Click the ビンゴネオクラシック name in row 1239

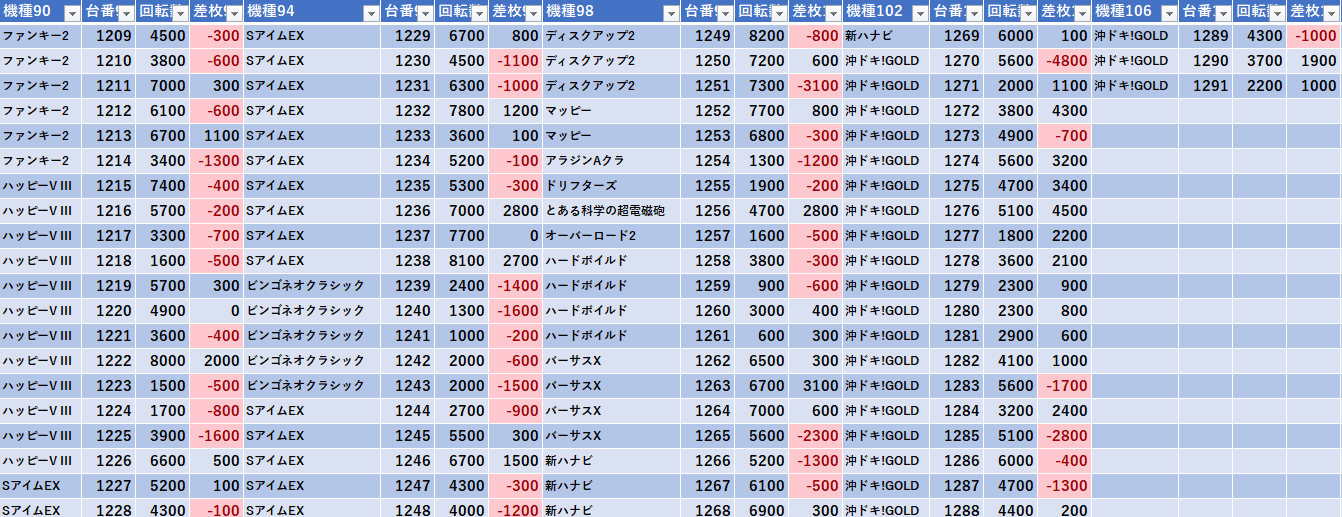point(305,285)
